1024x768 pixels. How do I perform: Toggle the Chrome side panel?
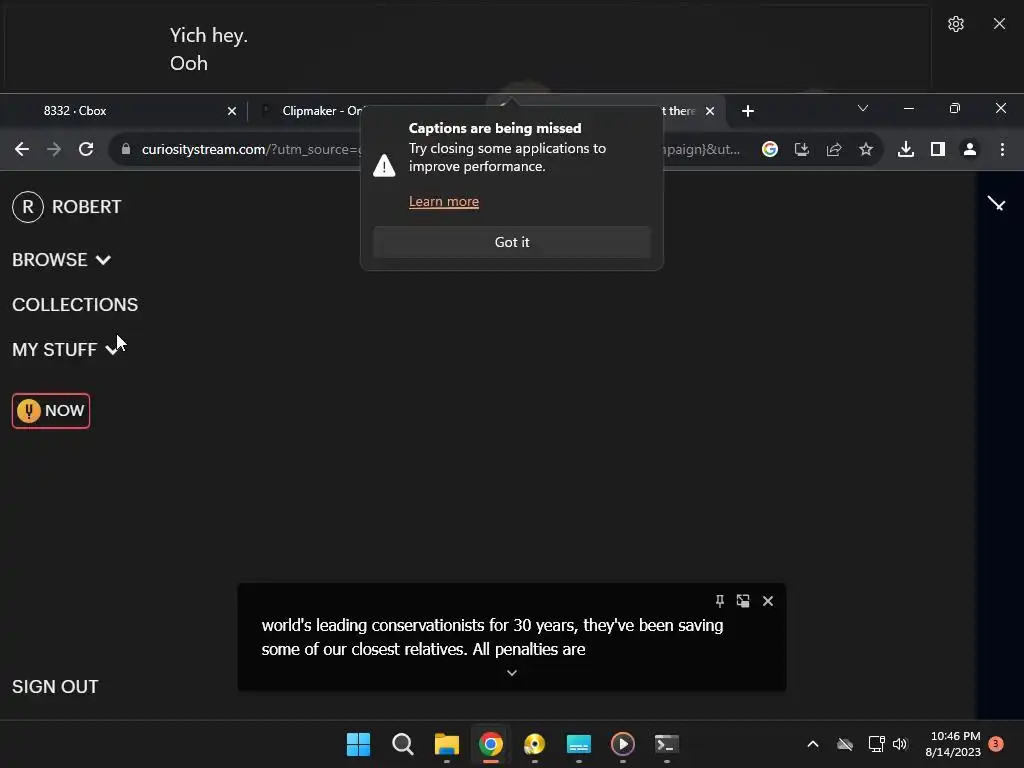click(938, 150)
